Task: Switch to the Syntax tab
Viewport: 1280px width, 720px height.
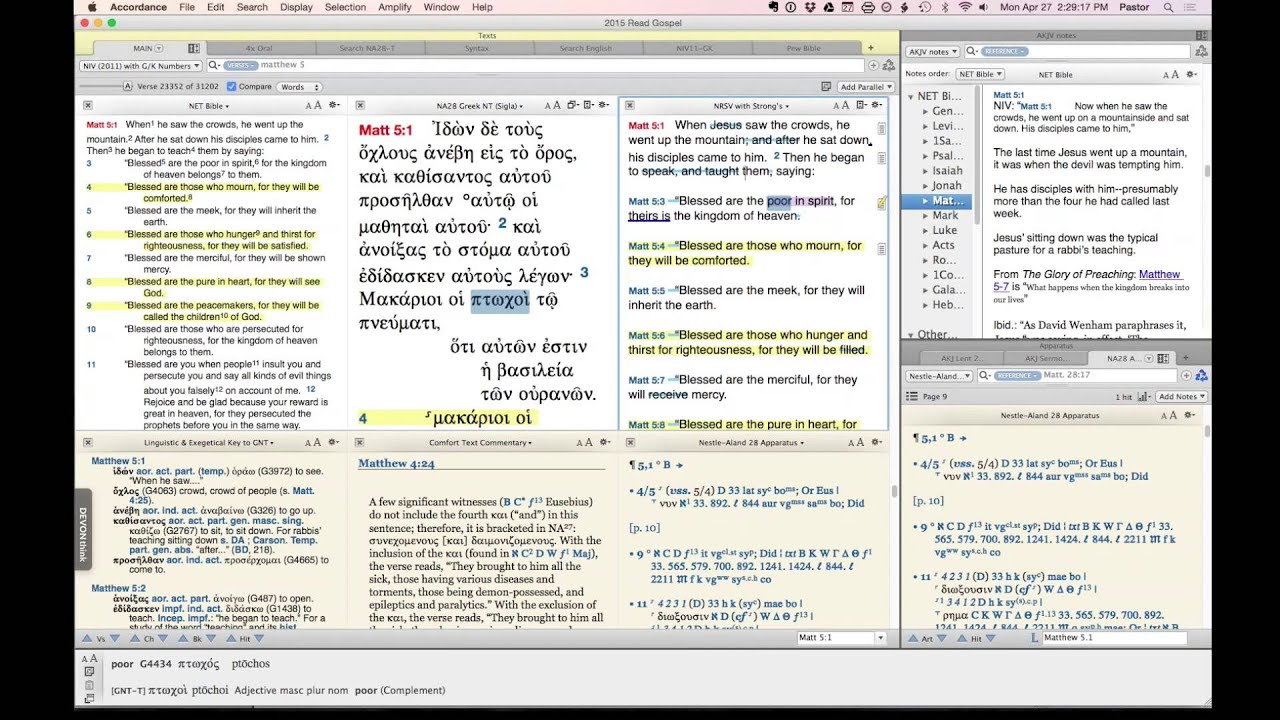Action: (477, 48)
